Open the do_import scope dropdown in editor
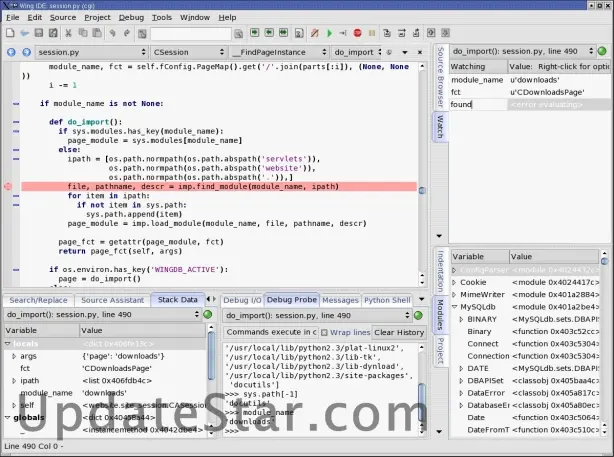 click(x=357, y=52)
